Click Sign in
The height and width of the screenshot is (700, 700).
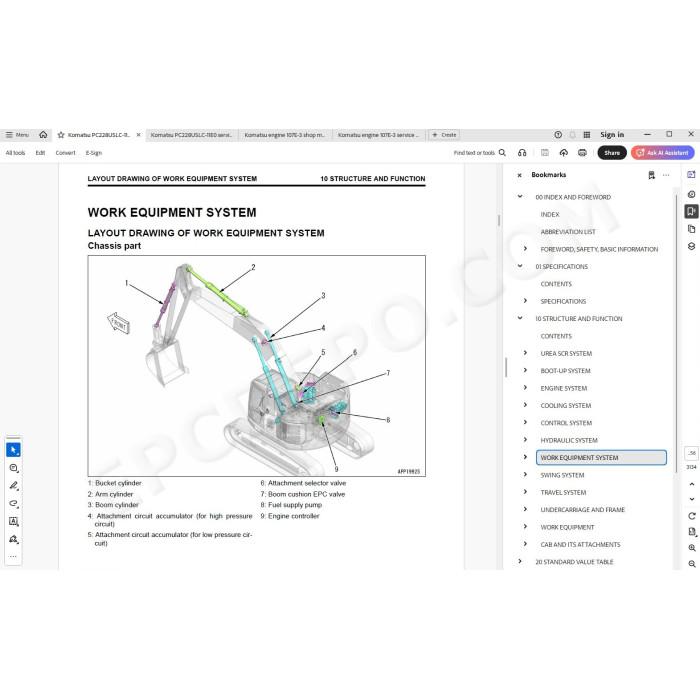[612, 134]
